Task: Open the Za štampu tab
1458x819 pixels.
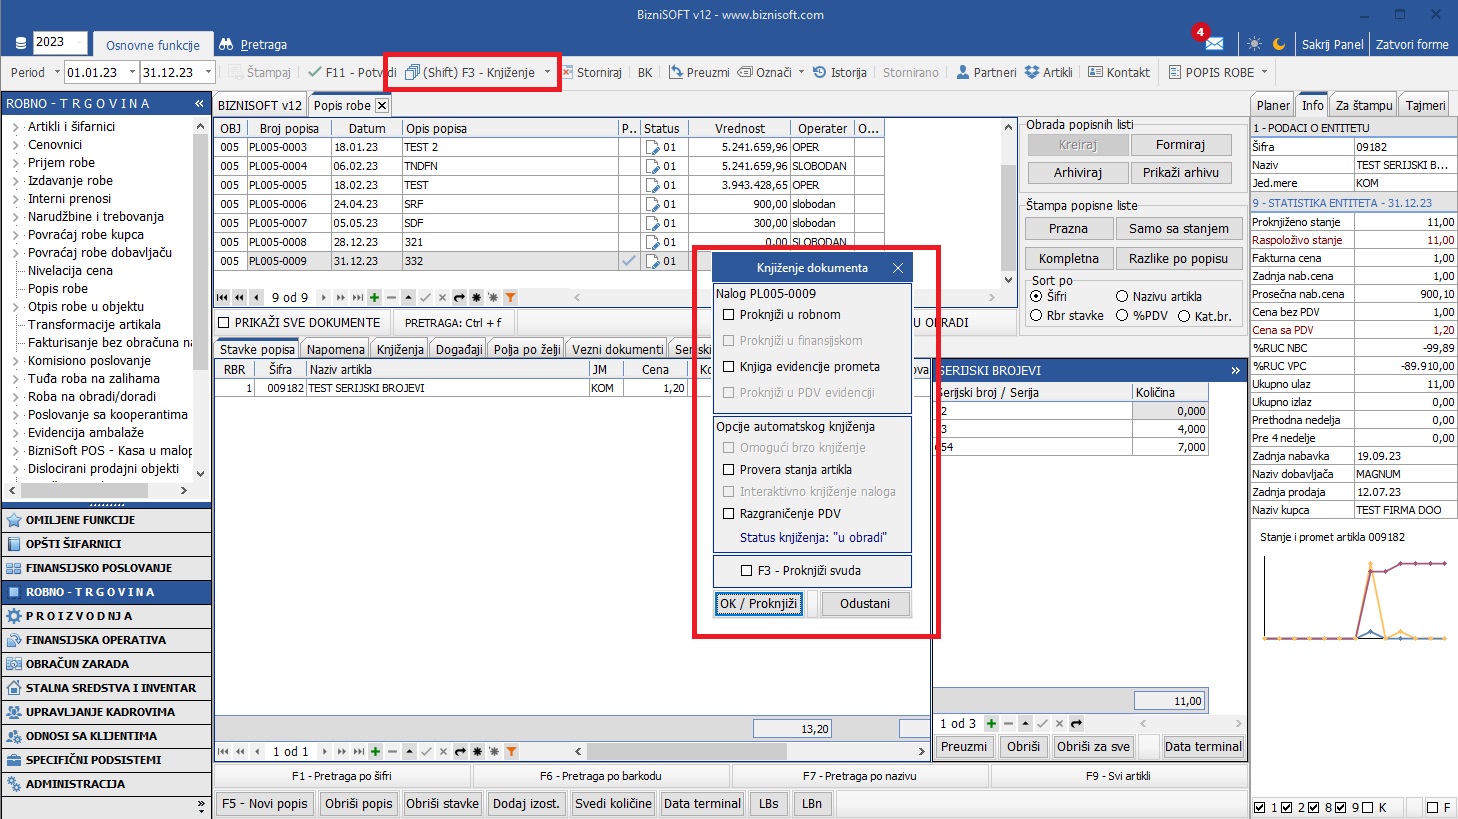Action: click(x=1363, y=105)
